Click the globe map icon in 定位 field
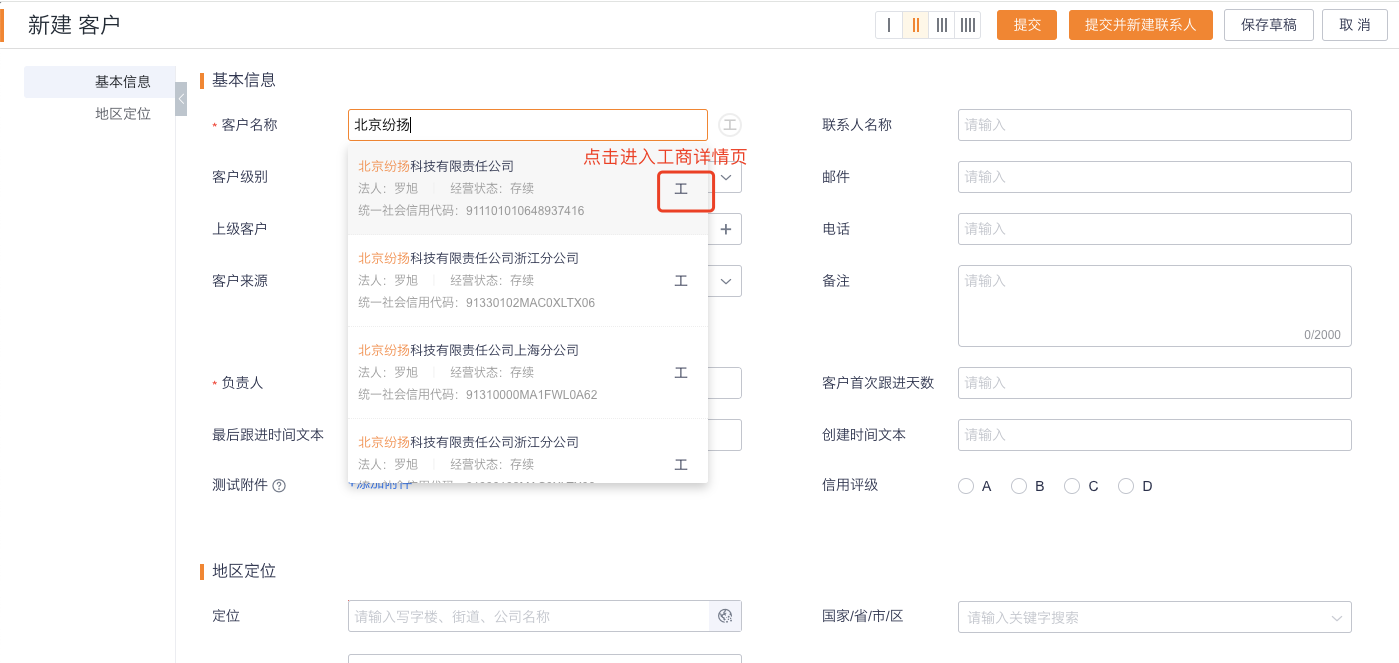 coord(726,617)
